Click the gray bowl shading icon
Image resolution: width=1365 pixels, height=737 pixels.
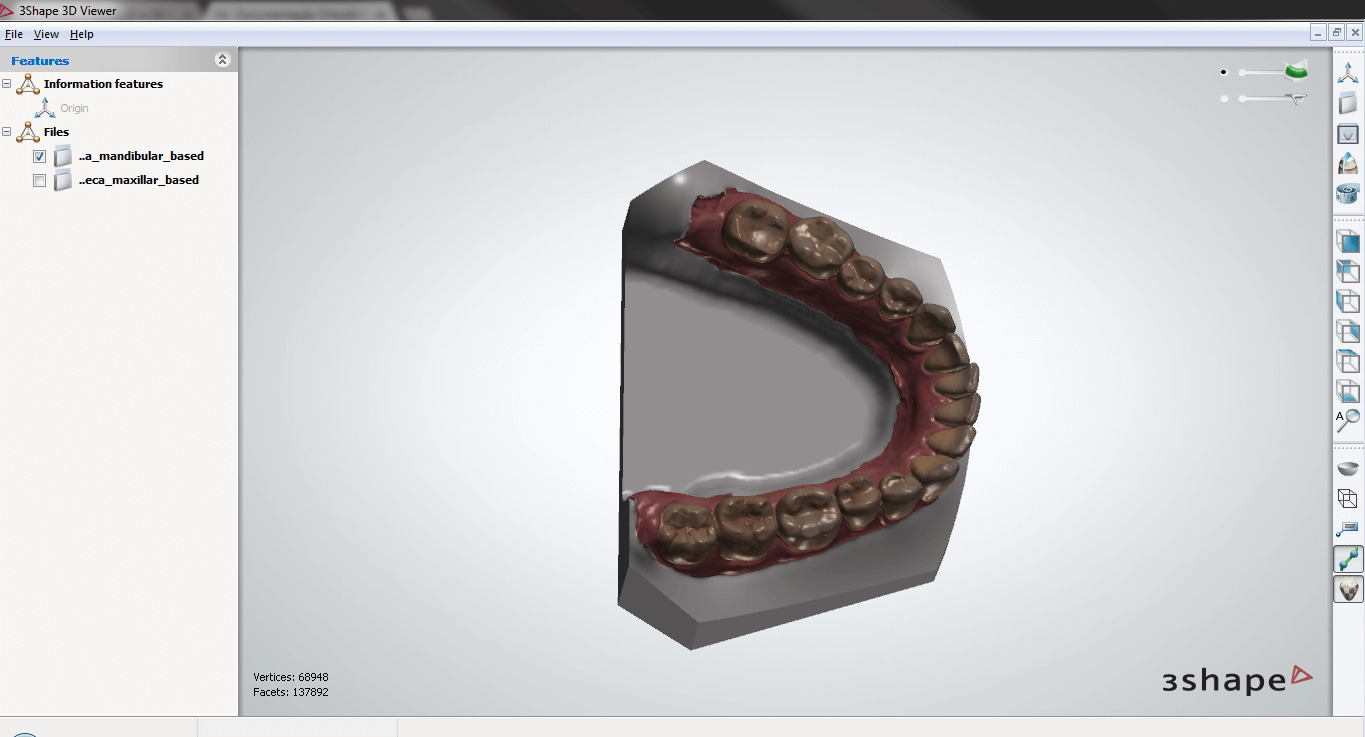[1348, 468]
